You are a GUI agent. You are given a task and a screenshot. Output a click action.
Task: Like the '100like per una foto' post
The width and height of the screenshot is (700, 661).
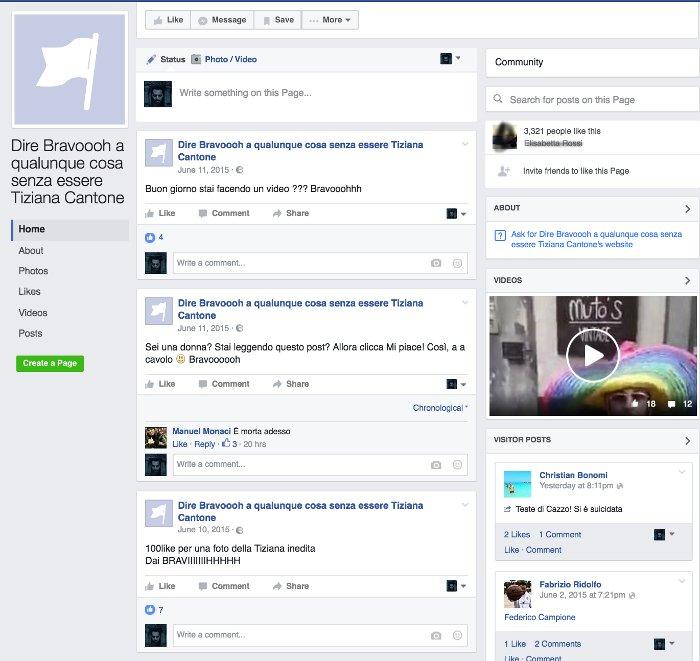(x=160, y=586)
